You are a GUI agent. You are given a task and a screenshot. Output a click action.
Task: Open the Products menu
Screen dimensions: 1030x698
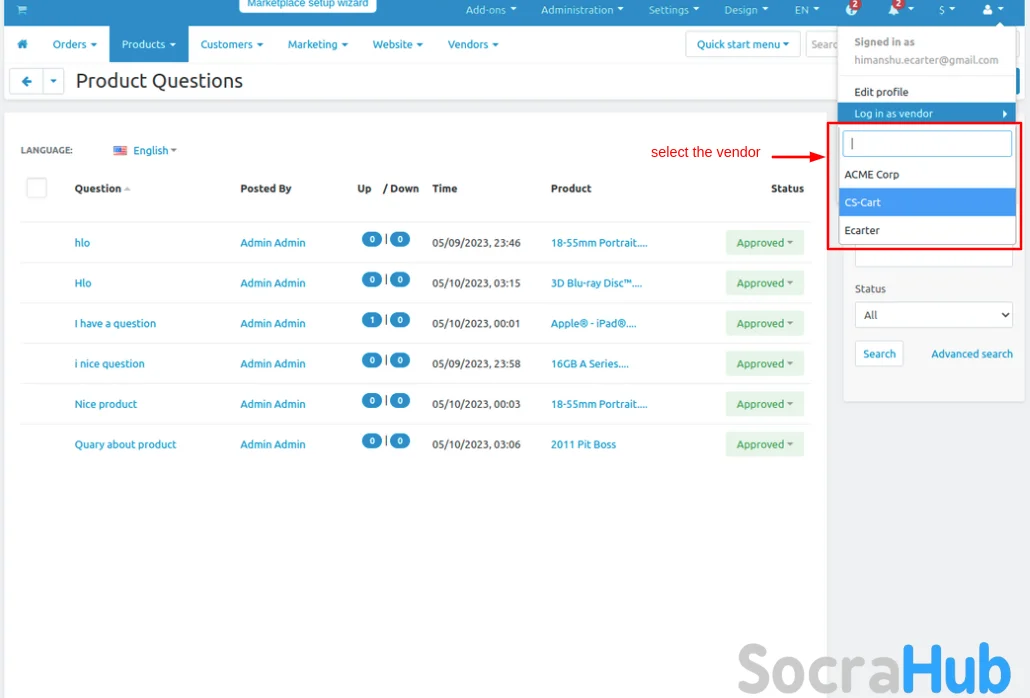coord(148,45)
